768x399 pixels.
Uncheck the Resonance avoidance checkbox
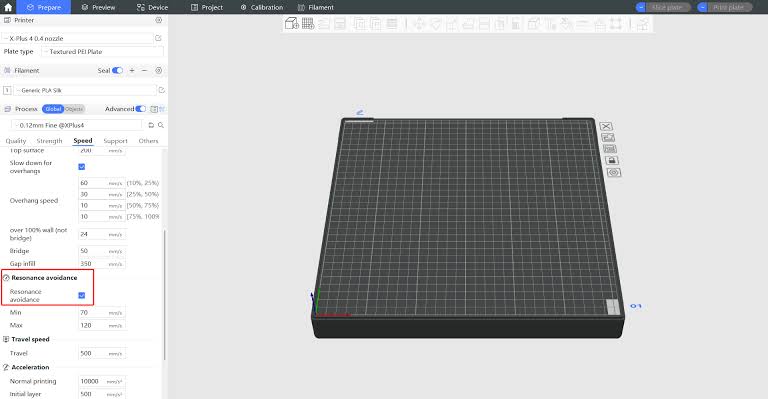(82, 295)
